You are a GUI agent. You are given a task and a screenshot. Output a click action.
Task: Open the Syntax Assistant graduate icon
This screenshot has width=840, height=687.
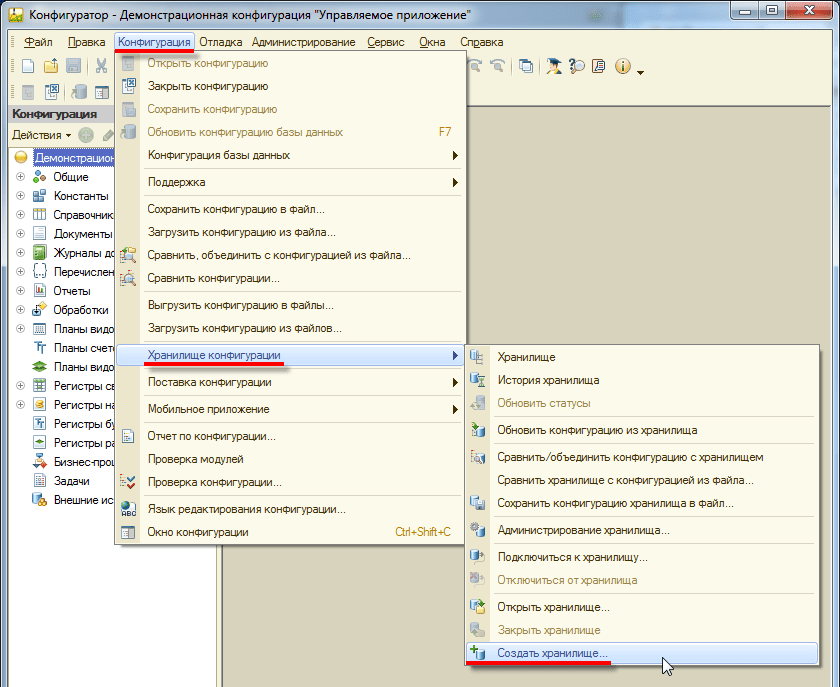(x=553, y=66)
